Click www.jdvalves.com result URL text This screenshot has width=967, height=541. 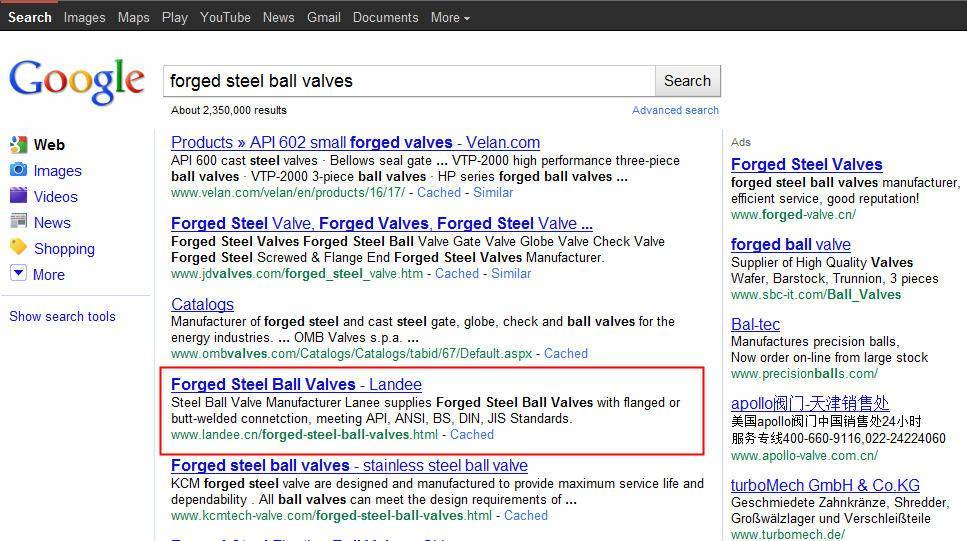pos(297,273)
